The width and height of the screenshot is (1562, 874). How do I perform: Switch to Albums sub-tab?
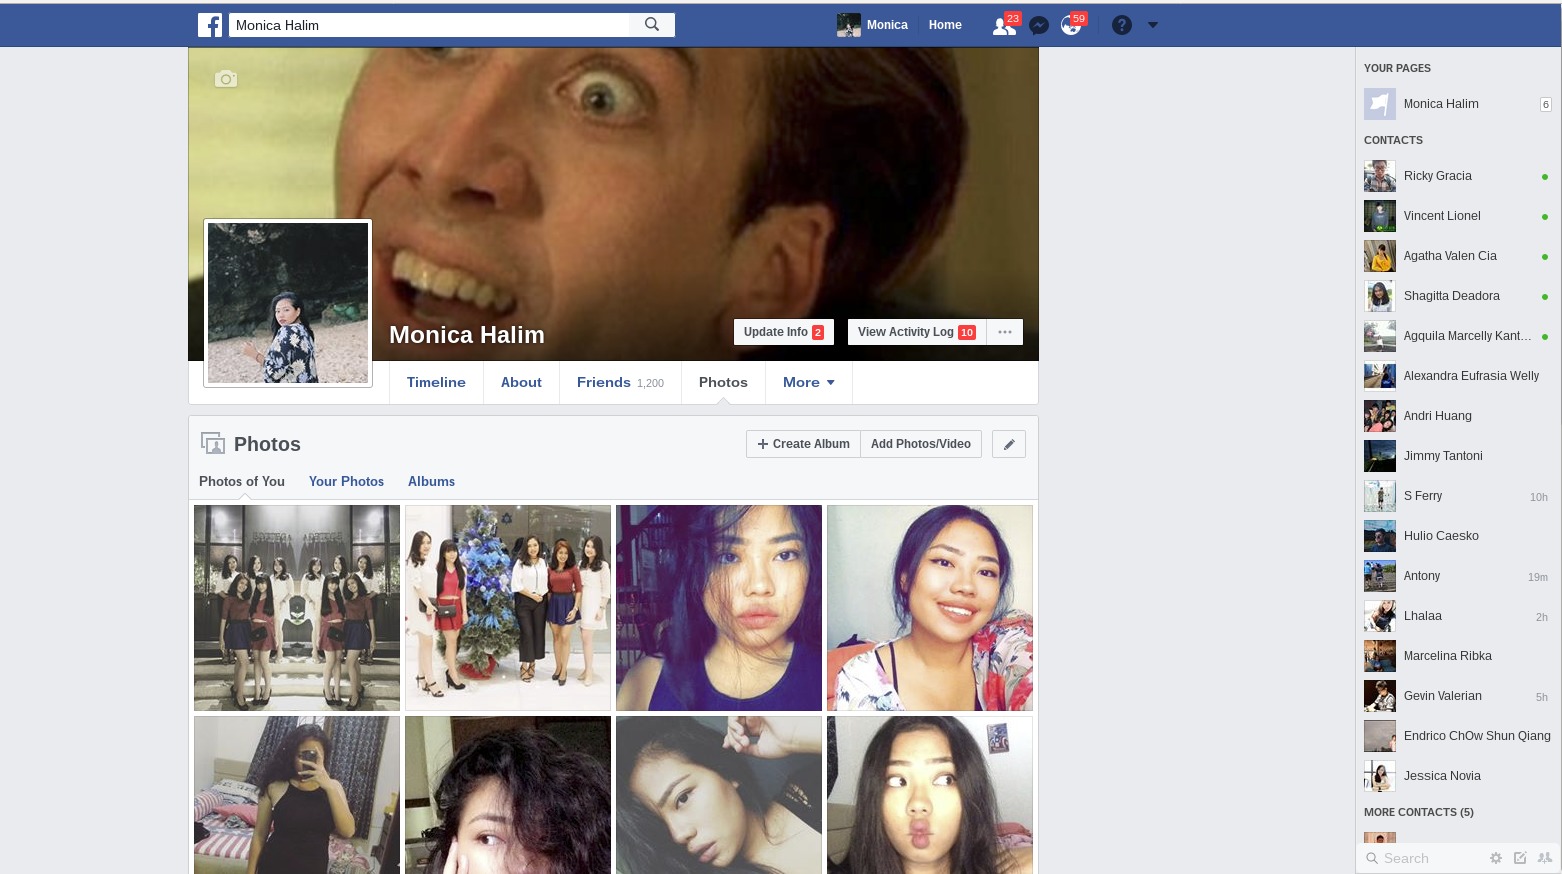[431, 481]
